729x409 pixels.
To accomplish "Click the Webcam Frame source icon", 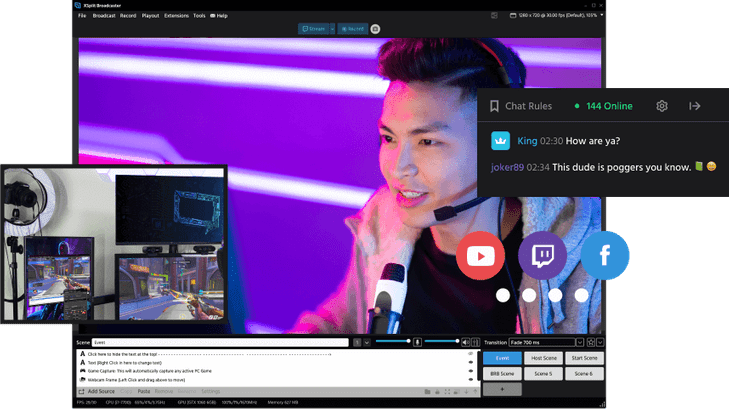I will click(82, 379).
